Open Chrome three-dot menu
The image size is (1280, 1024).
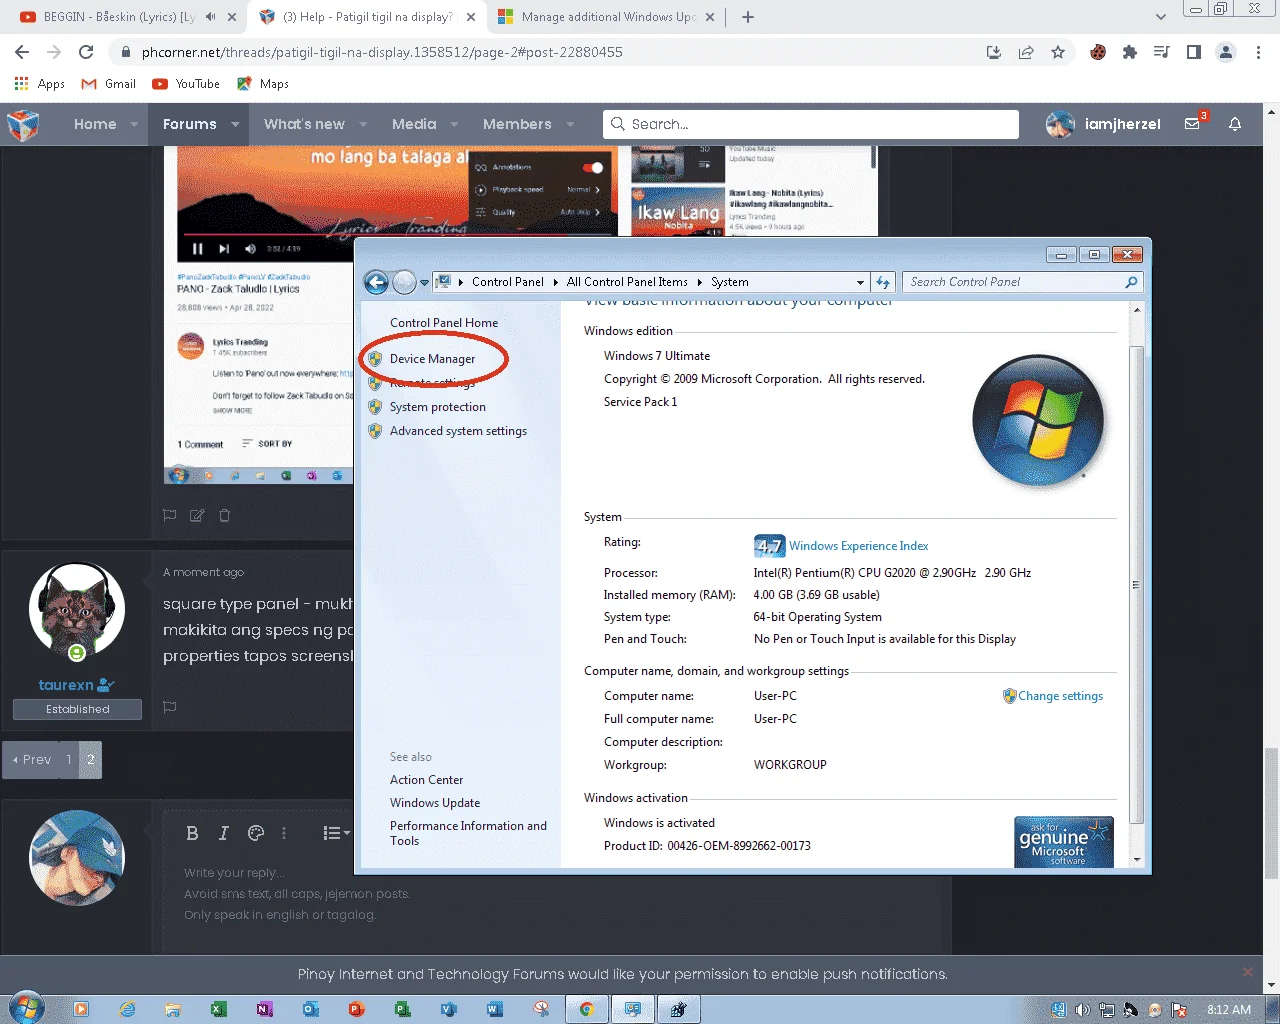(x=1258, y=52)
